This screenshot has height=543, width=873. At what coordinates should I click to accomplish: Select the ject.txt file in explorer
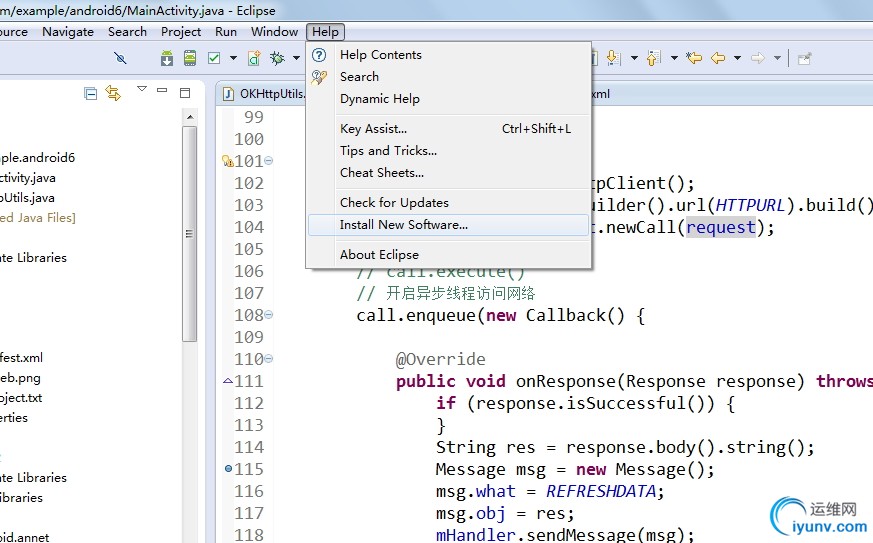21,398
